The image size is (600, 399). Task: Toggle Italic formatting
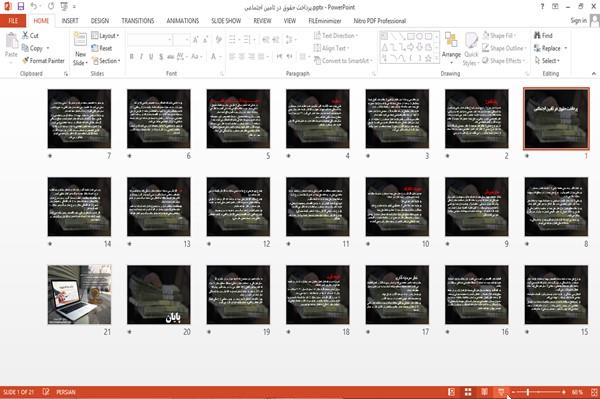(141, 57)
